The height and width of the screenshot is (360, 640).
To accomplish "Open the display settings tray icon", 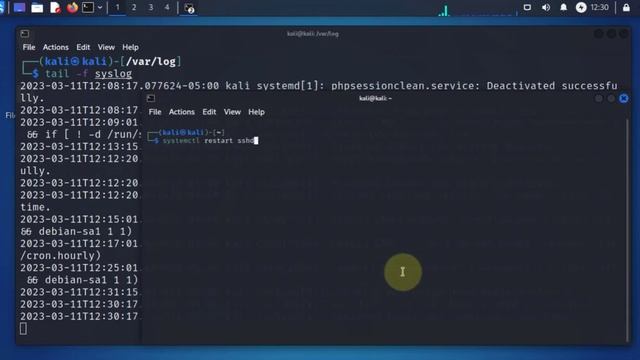I will [x=527, y=7].
